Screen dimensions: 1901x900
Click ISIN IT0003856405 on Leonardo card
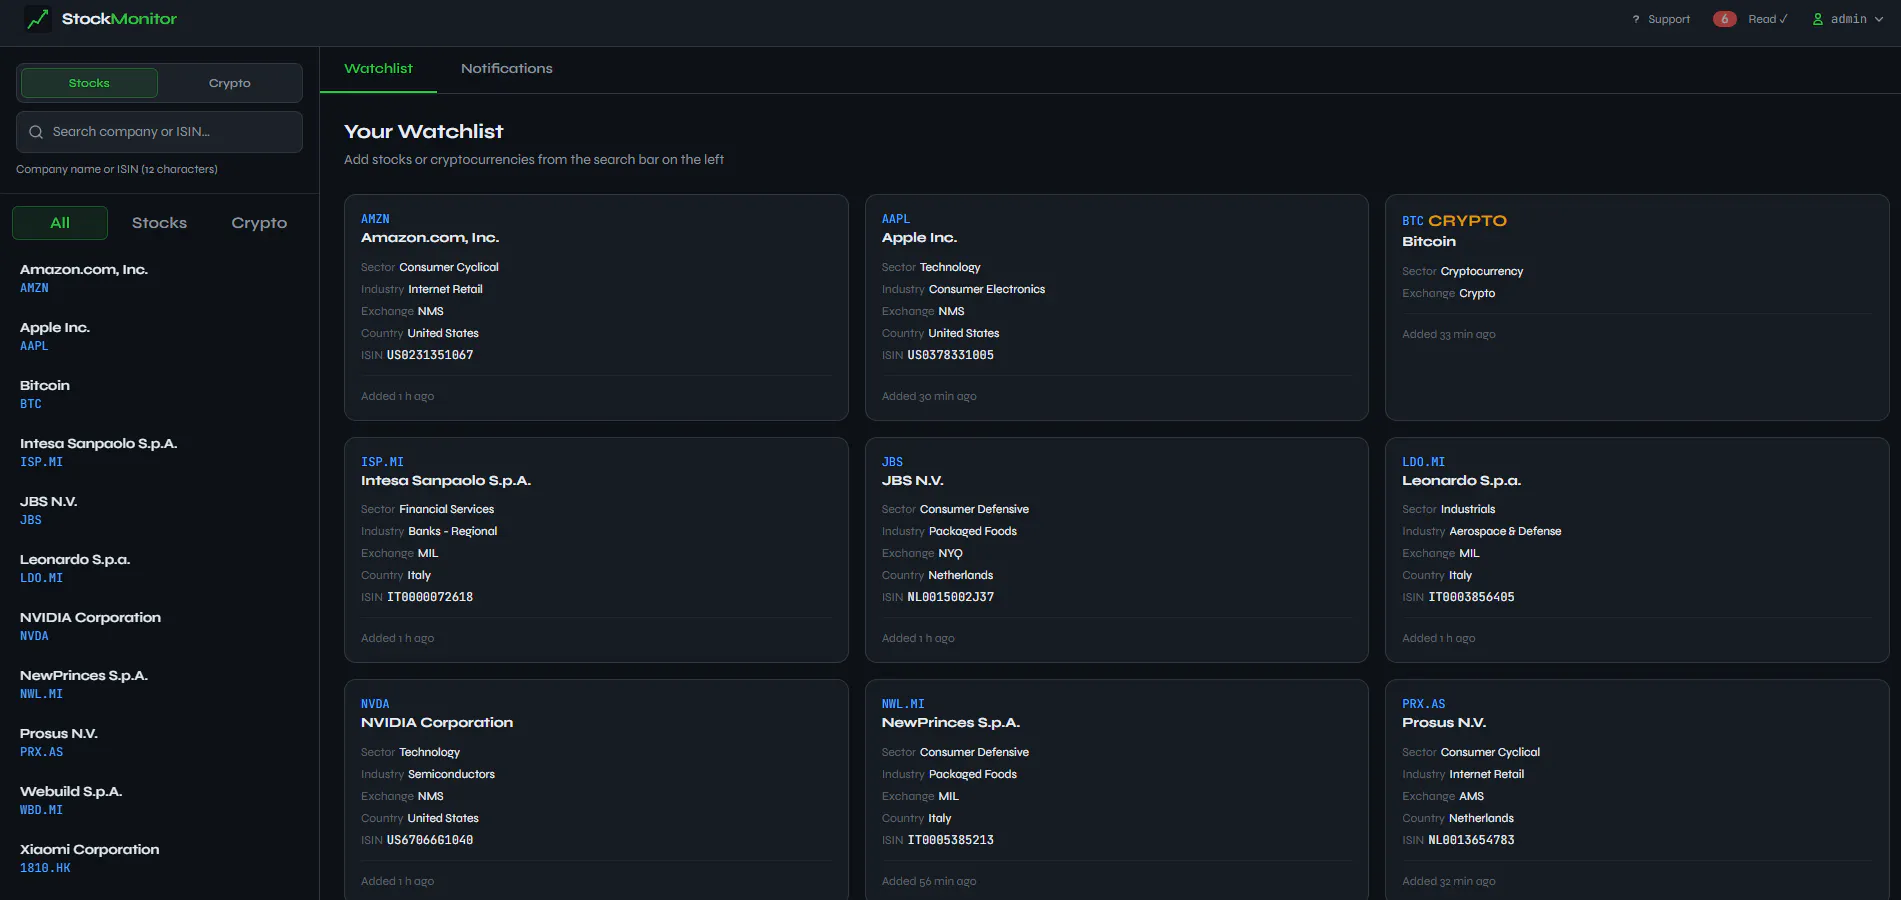pos(1471,597)
